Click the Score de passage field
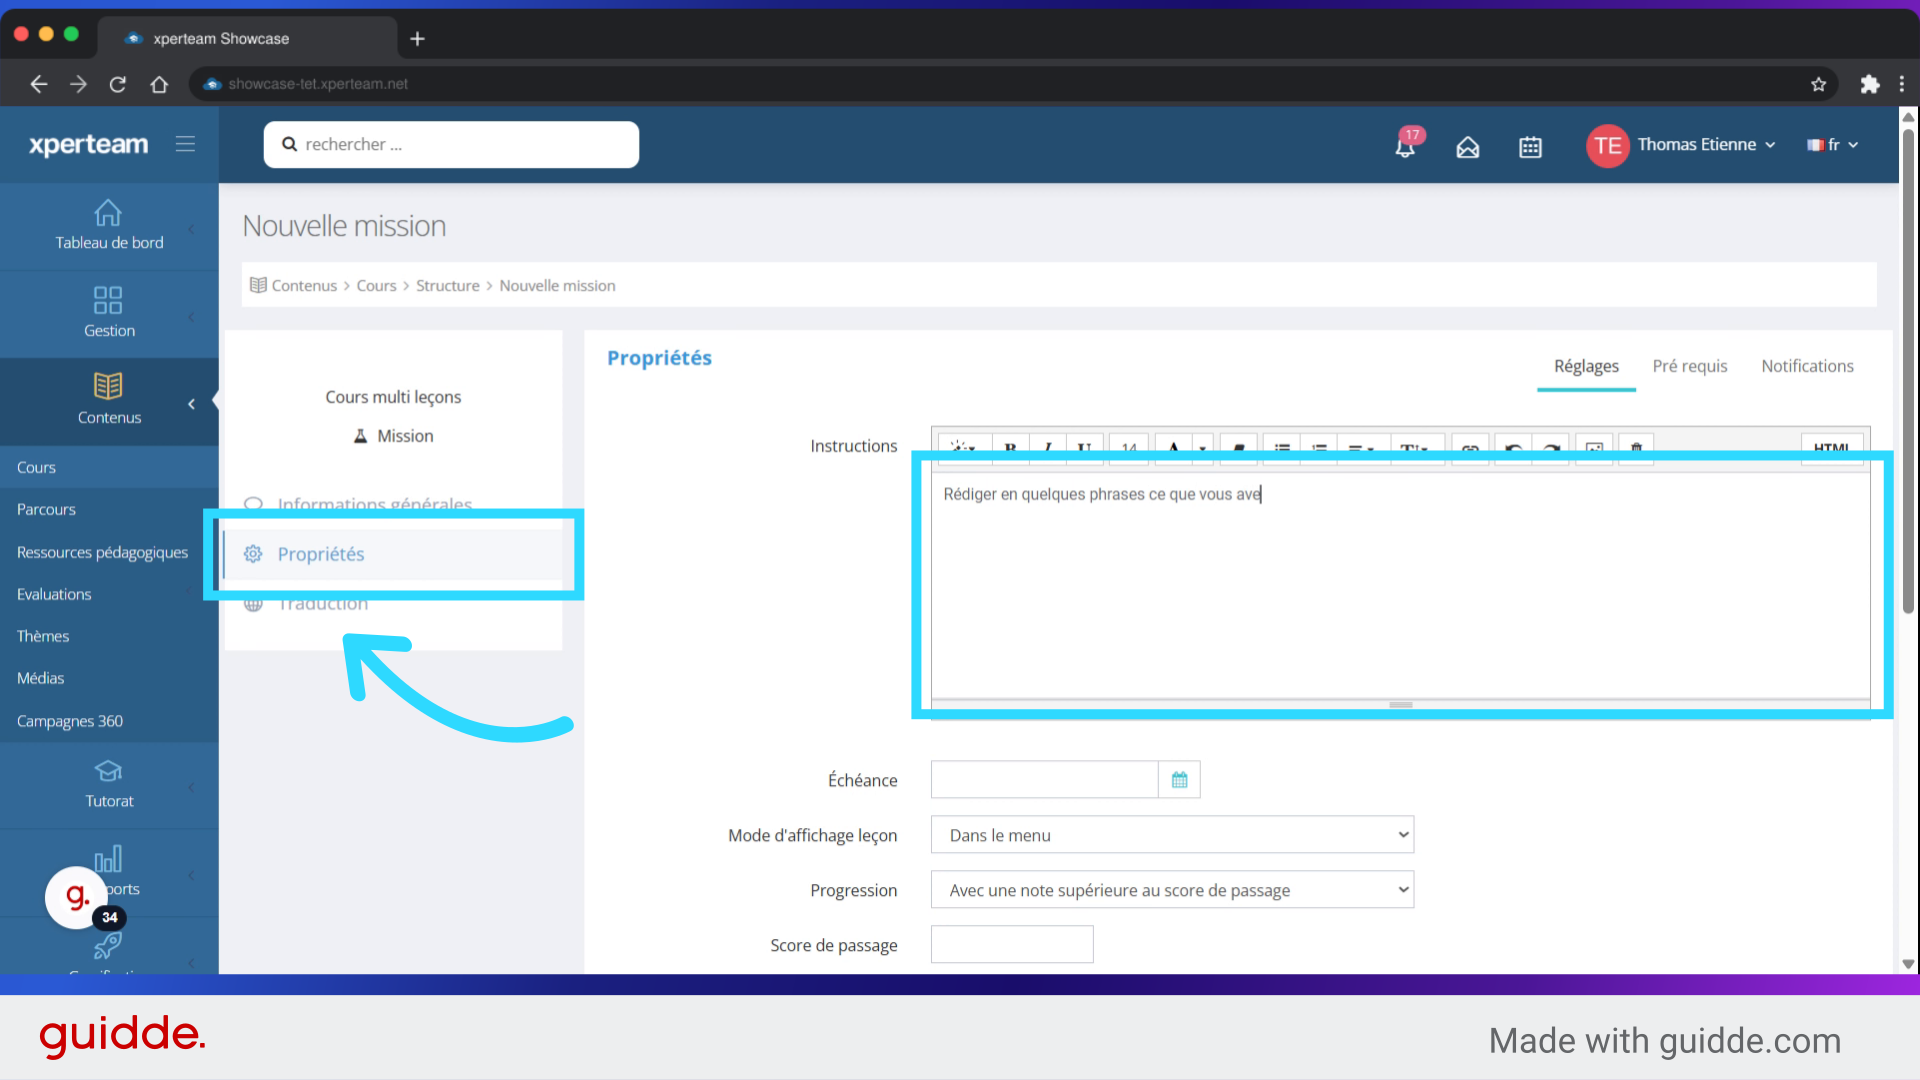 [1011, 944]
